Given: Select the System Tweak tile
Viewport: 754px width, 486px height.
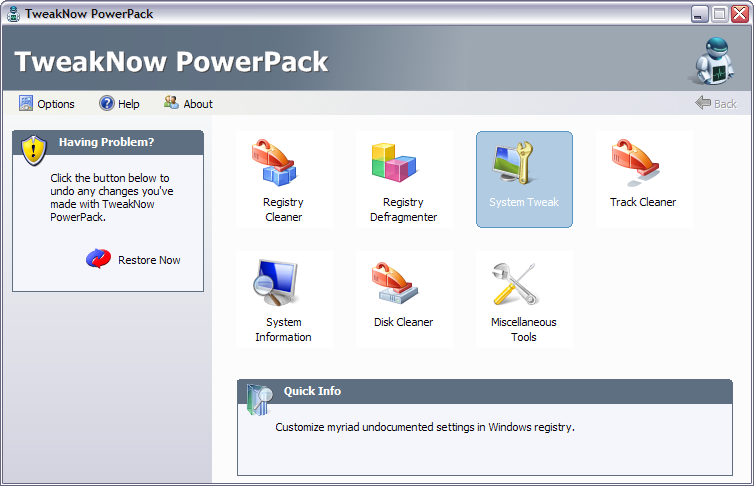Looking at the screenshot, I should tap(524, 179).
